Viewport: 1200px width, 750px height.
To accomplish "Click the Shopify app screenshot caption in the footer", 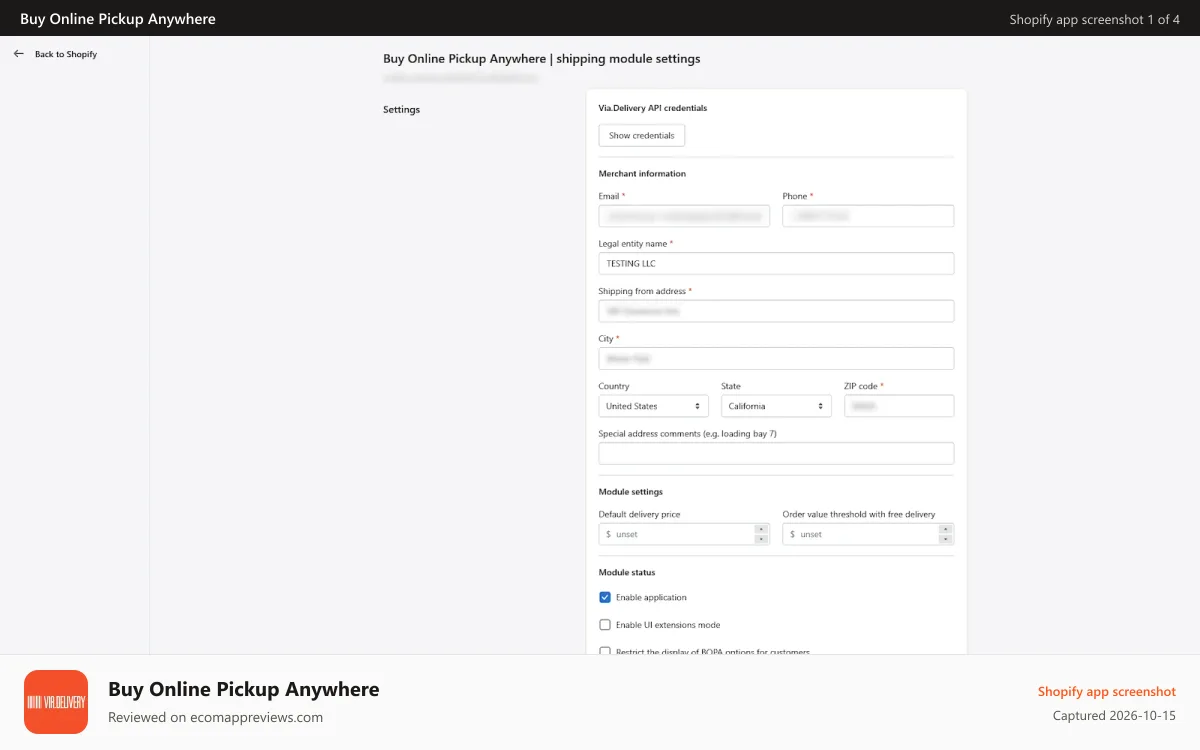I will 1107,692.
